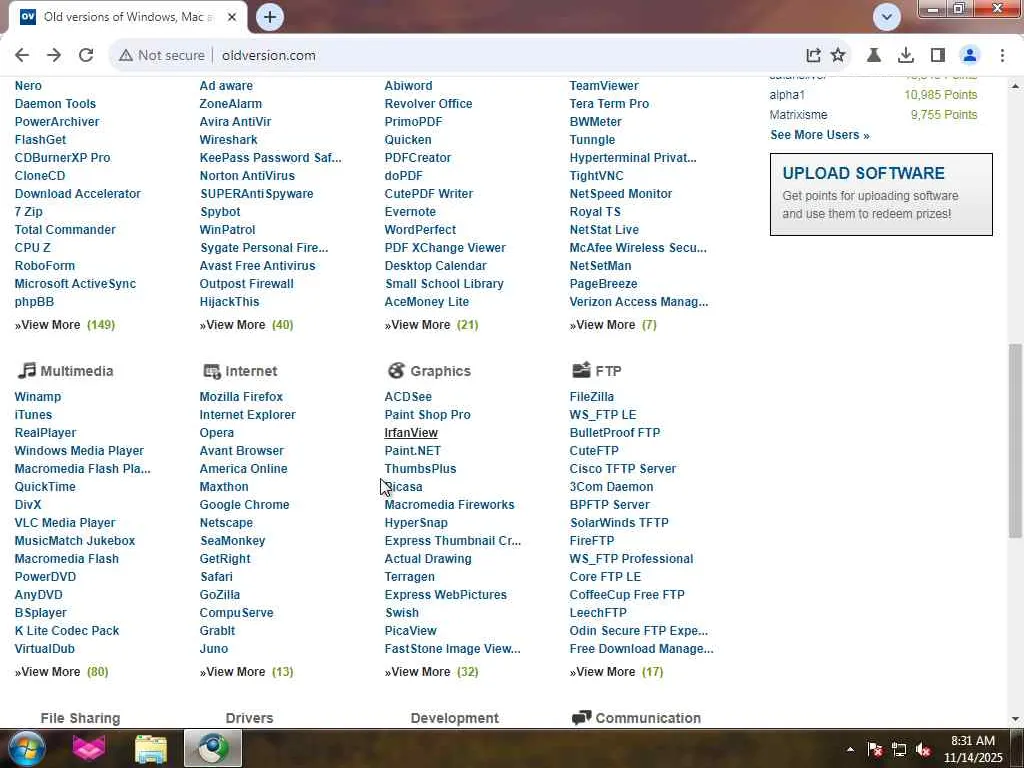The width and height of the screenshot is (1024, 768).
Task: Open a new browser tab
Action: (x=270, y=17)
